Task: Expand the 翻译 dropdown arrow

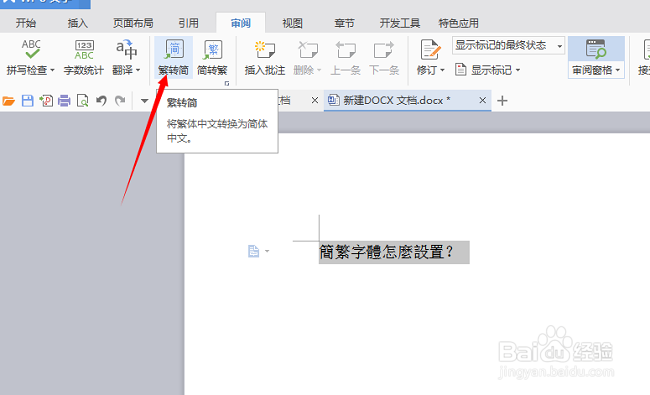Action: 138,70
